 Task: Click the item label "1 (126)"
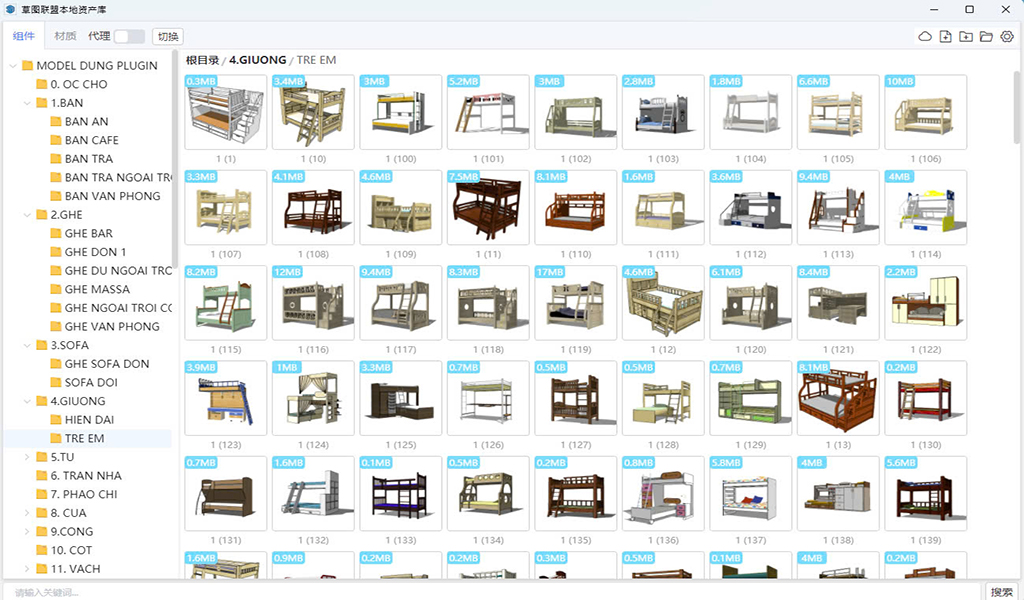(x=488, y=445)
